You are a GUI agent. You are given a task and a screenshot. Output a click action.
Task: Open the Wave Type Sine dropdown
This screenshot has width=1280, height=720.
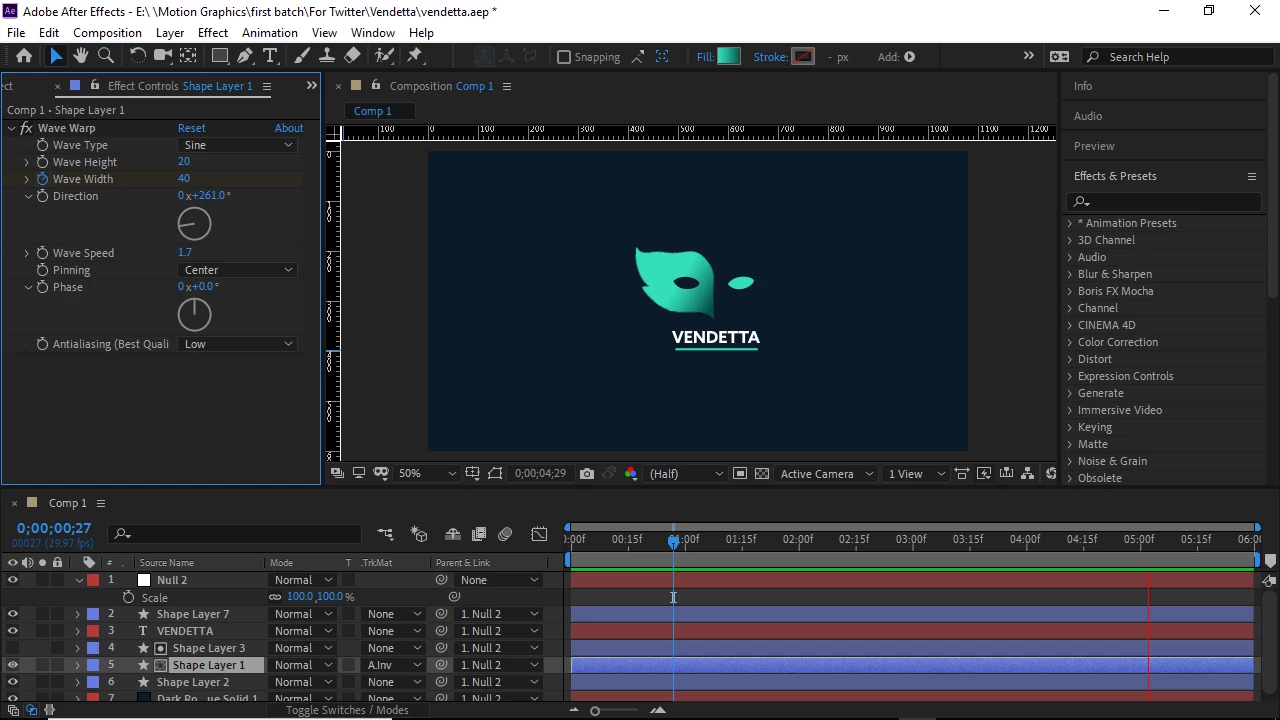click(x=237, y=145)
